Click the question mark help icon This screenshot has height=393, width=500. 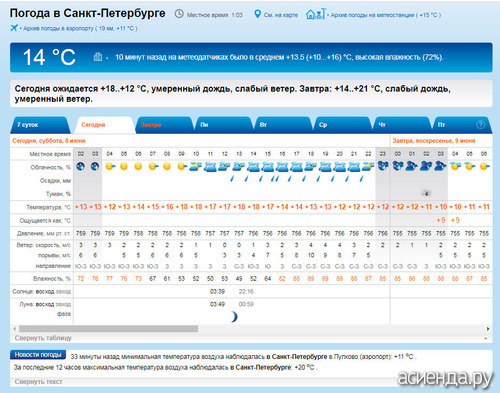[x=480, y=125]
